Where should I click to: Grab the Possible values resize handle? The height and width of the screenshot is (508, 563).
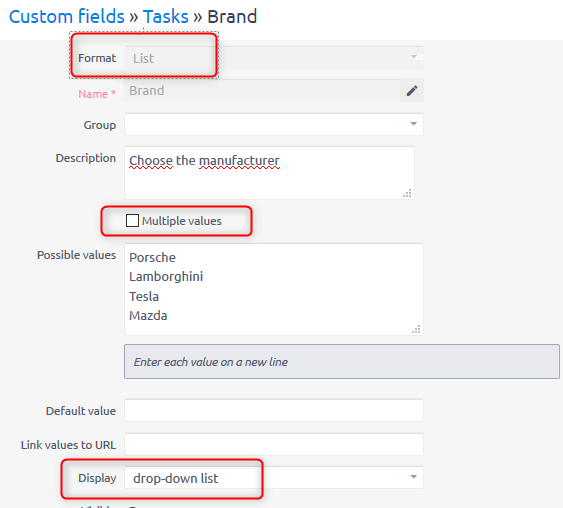click(416, 329)
